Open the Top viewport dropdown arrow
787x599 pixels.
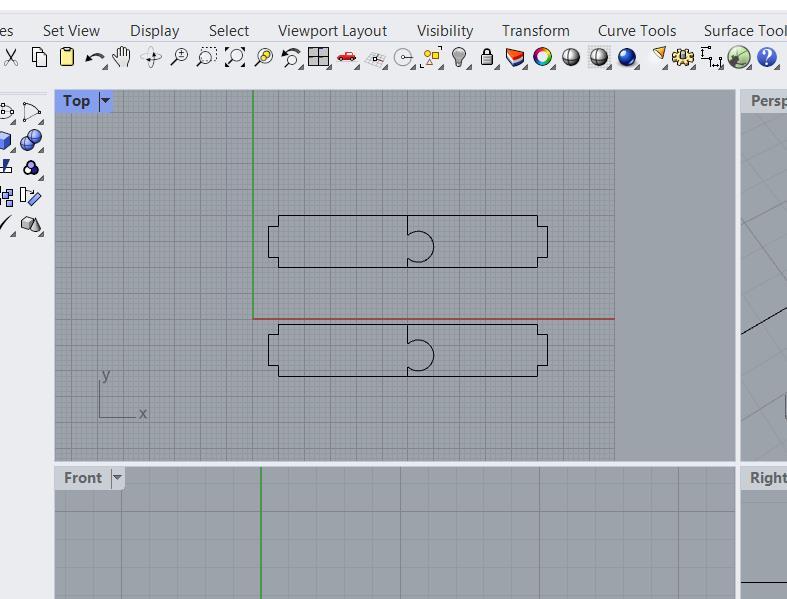pyautogui.click(x=105, y=101)
